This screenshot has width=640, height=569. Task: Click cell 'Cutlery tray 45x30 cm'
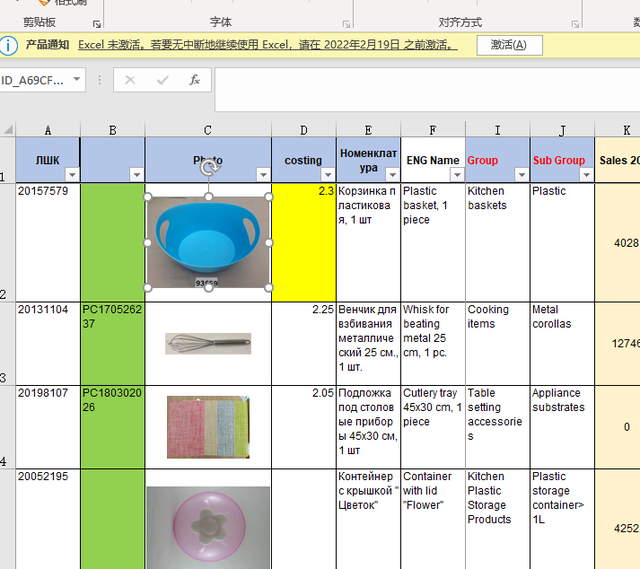[x=433, y=427]
